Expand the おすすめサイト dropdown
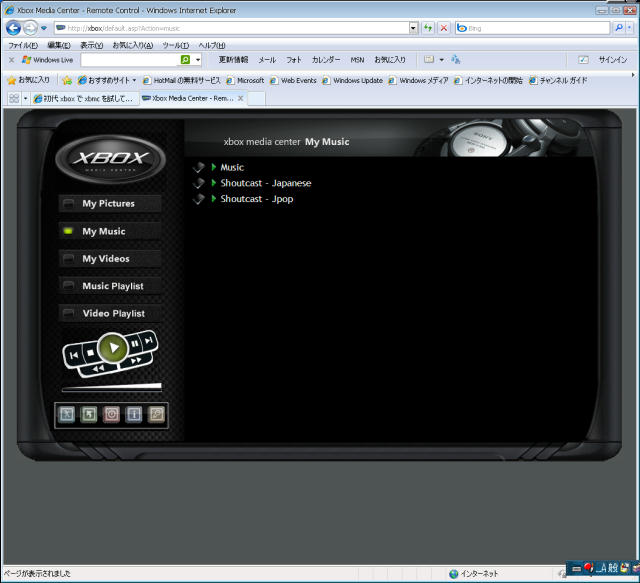Viewport: 640px width, 583px height. (134, 80)
